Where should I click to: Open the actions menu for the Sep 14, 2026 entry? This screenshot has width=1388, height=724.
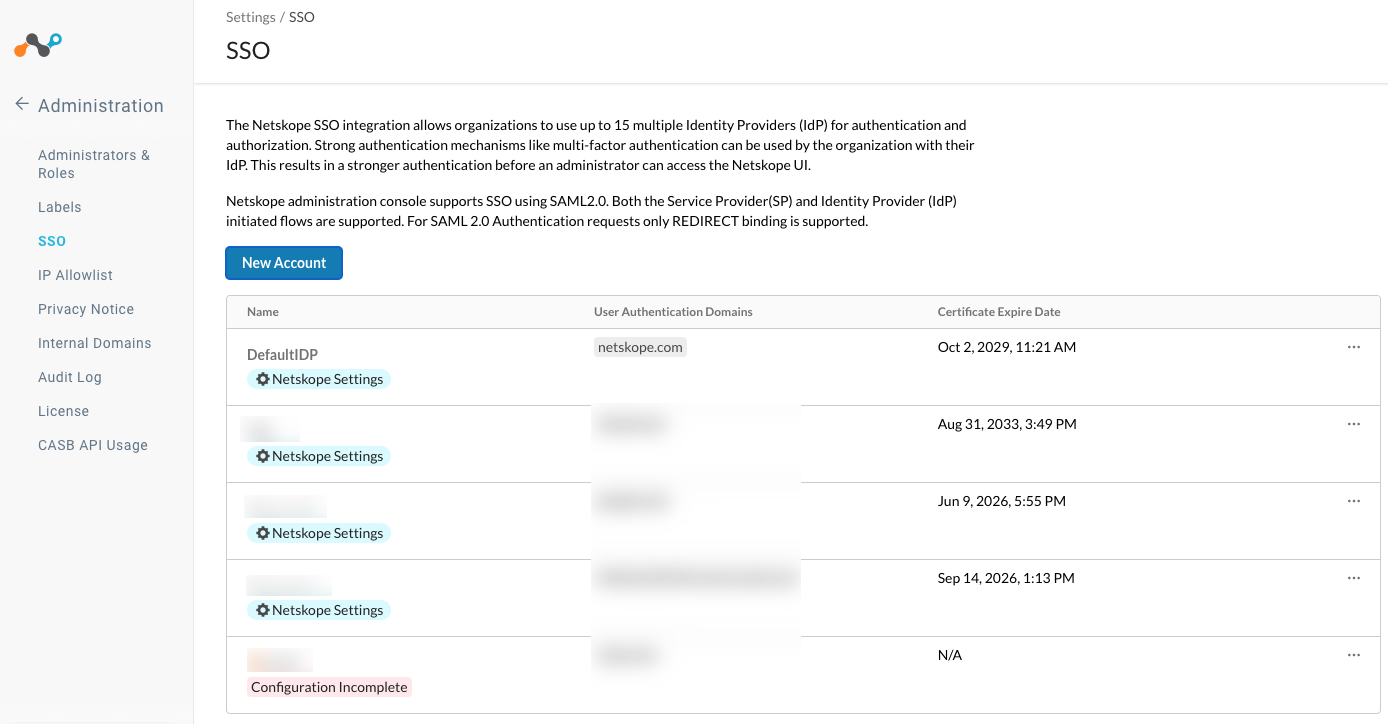[x=1354, y=578]
